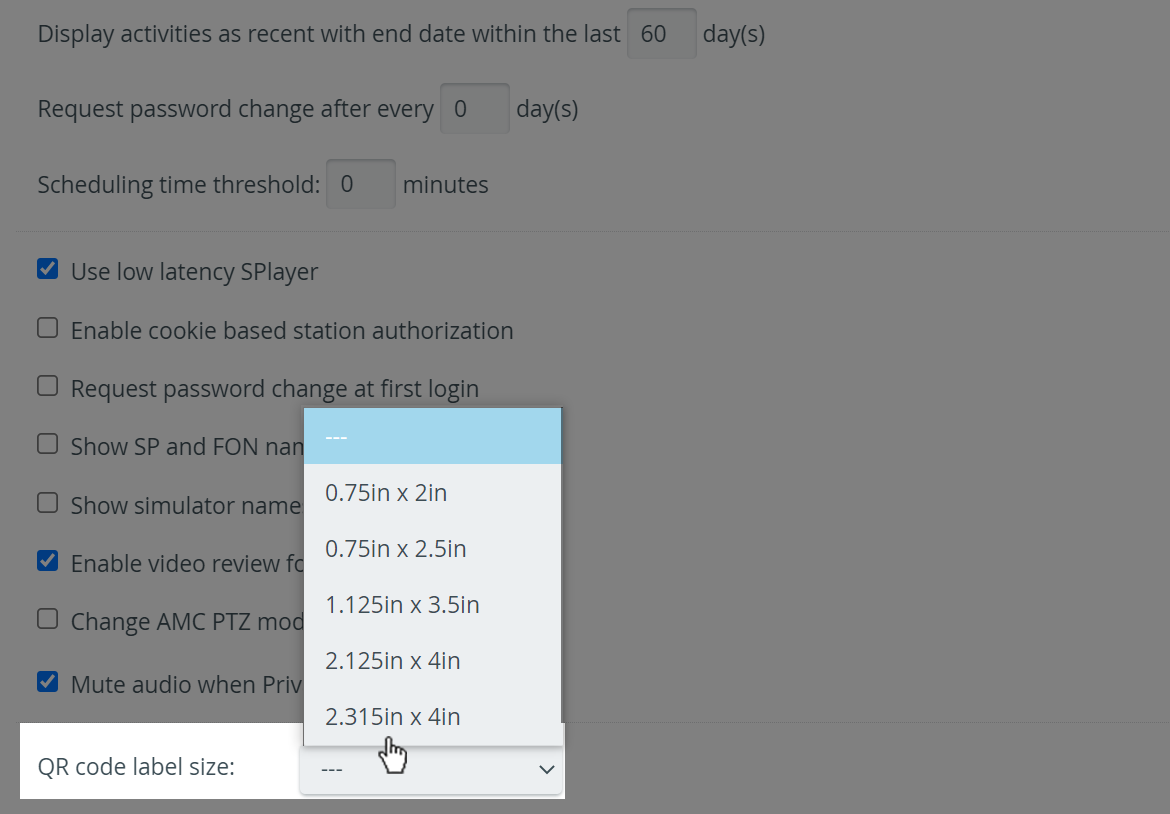Toggle Show SP and FON names checkbox
1170x814 pixels.
(48, 445)
